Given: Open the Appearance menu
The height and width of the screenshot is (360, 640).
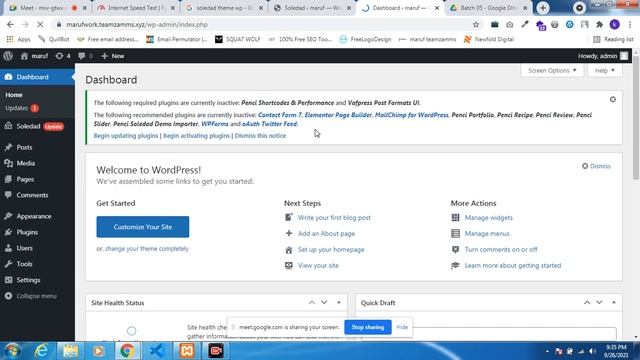Looking at the screenshot, I should point(33,216).
